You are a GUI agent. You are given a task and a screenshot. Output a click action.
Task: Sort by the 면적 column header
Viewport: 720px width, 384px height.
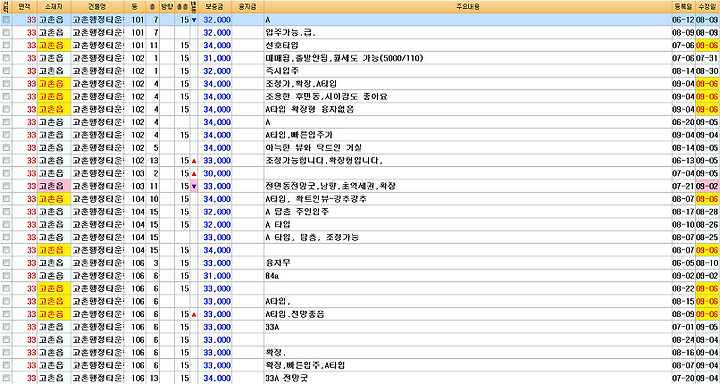pyautogui.click(x=24, y=7)
